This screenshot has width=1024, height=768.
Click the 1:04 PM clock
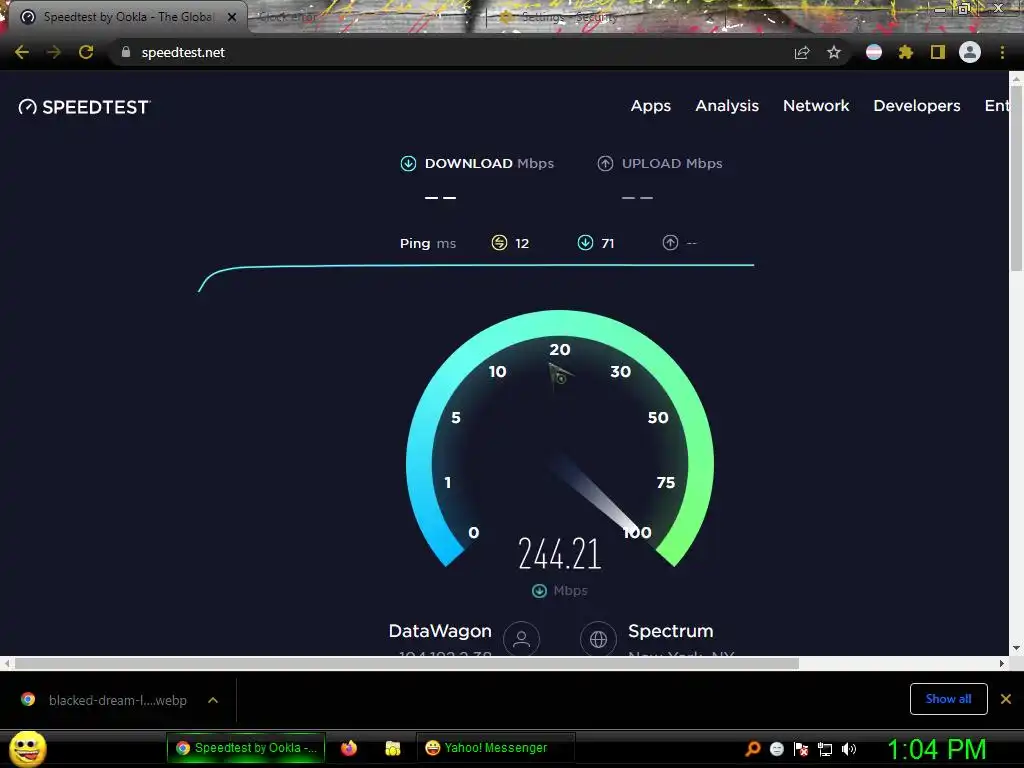click(936, 749)
